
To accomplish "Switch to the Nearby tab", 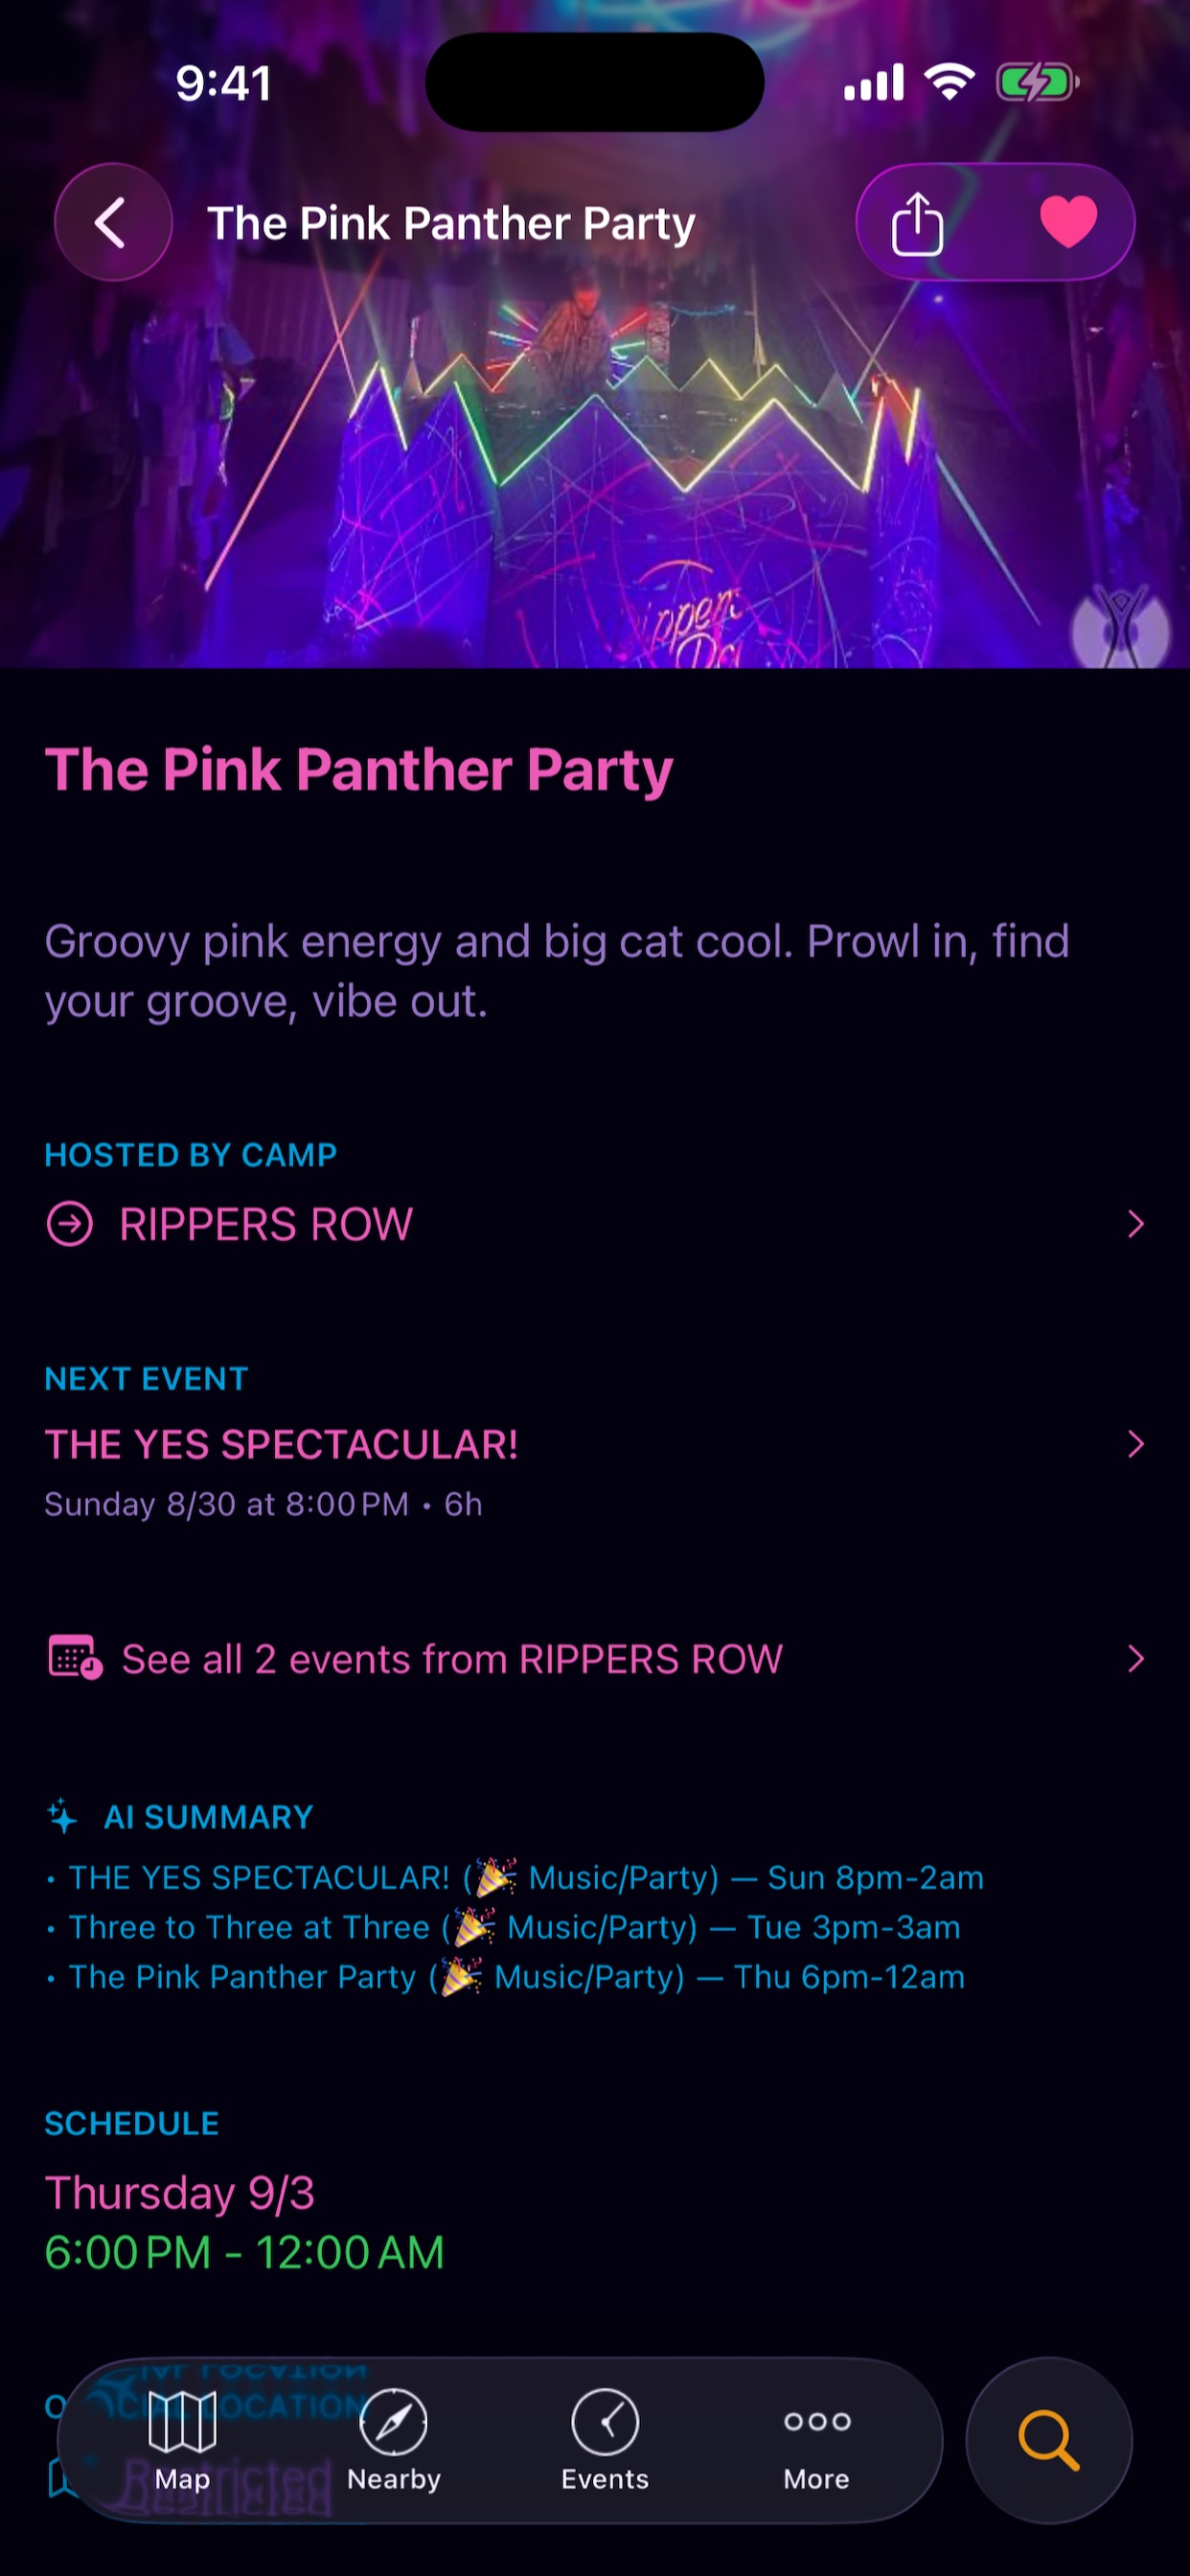I will coord(394,2440).
